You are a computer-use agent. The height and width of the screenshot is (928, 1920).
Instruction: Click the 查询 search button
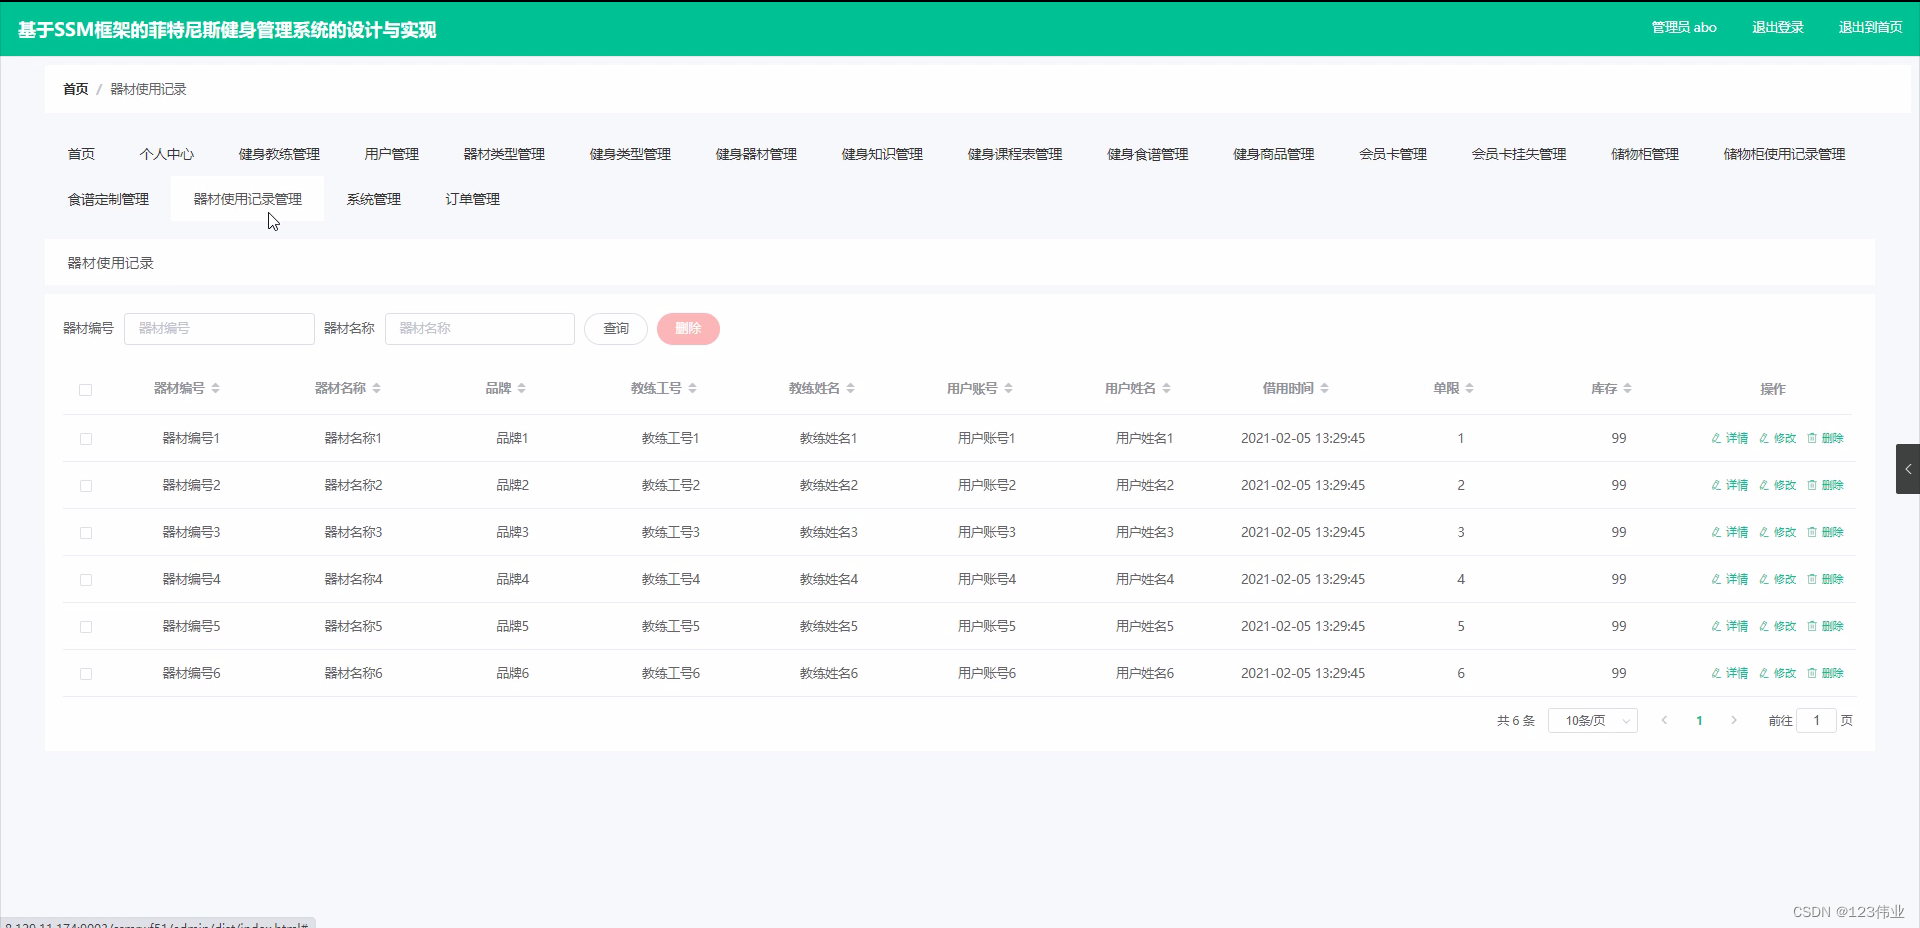615,328
